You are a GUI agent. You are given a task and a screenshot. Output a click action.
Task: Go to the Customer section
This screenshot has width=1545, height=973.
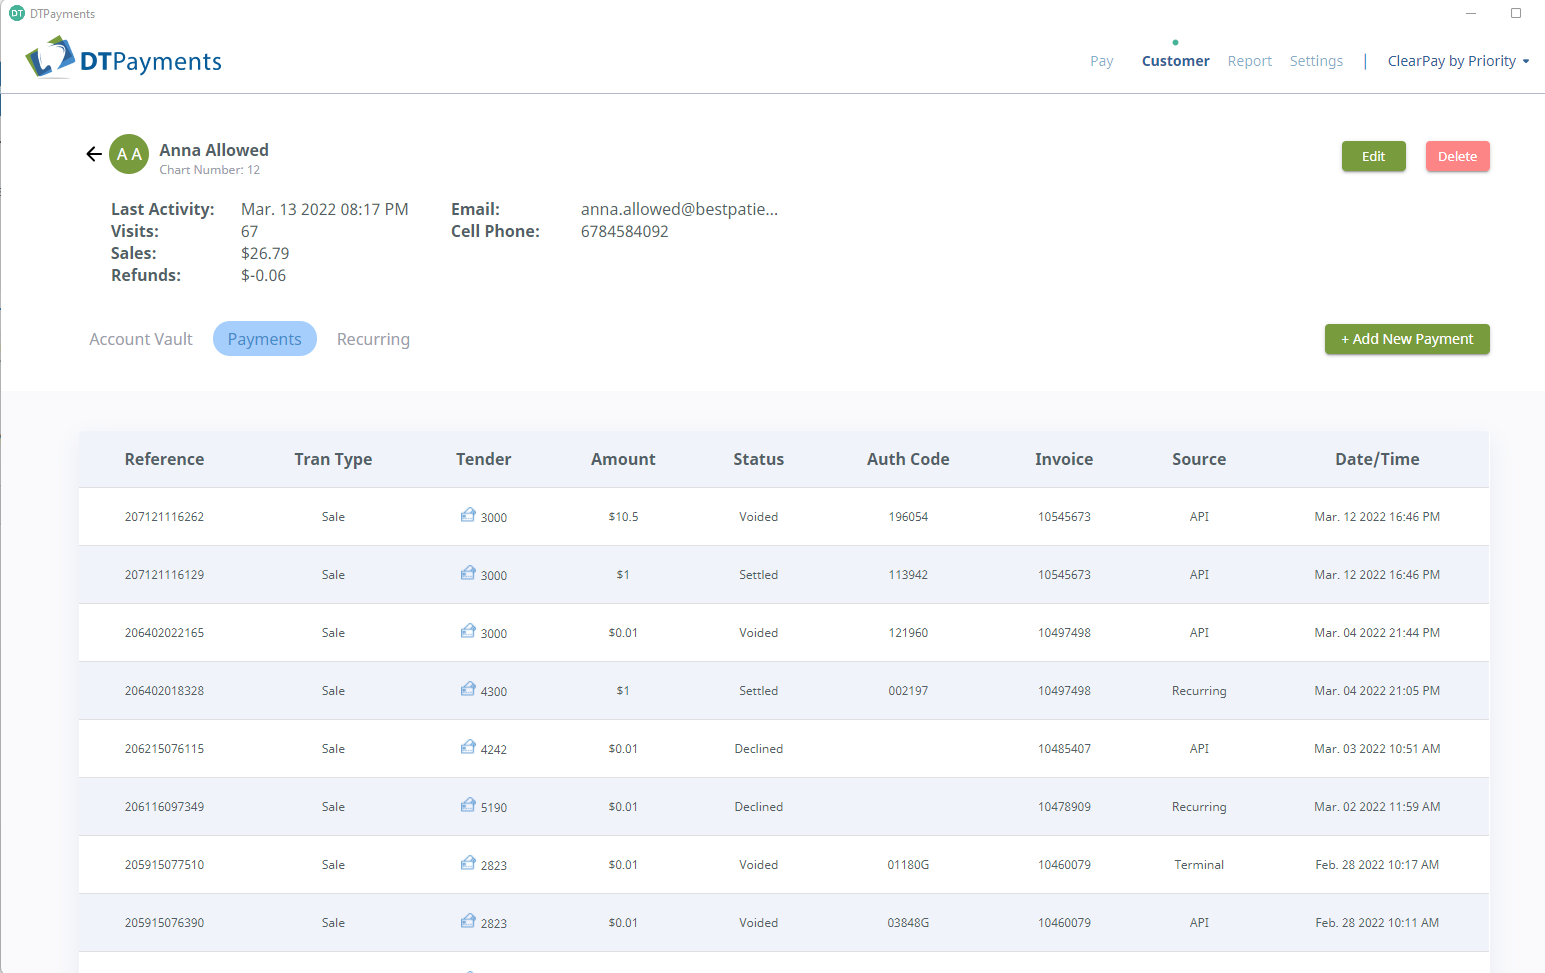click(1176, 61)
